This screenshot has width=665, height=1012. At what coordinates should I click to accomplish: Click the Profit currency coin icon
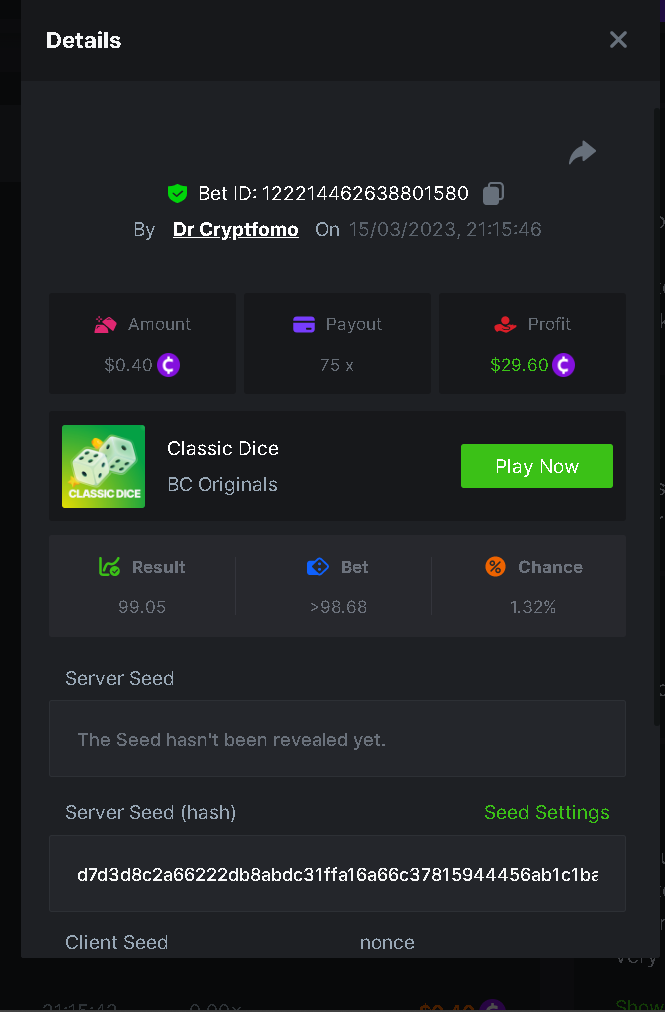(x=564, y=365)
